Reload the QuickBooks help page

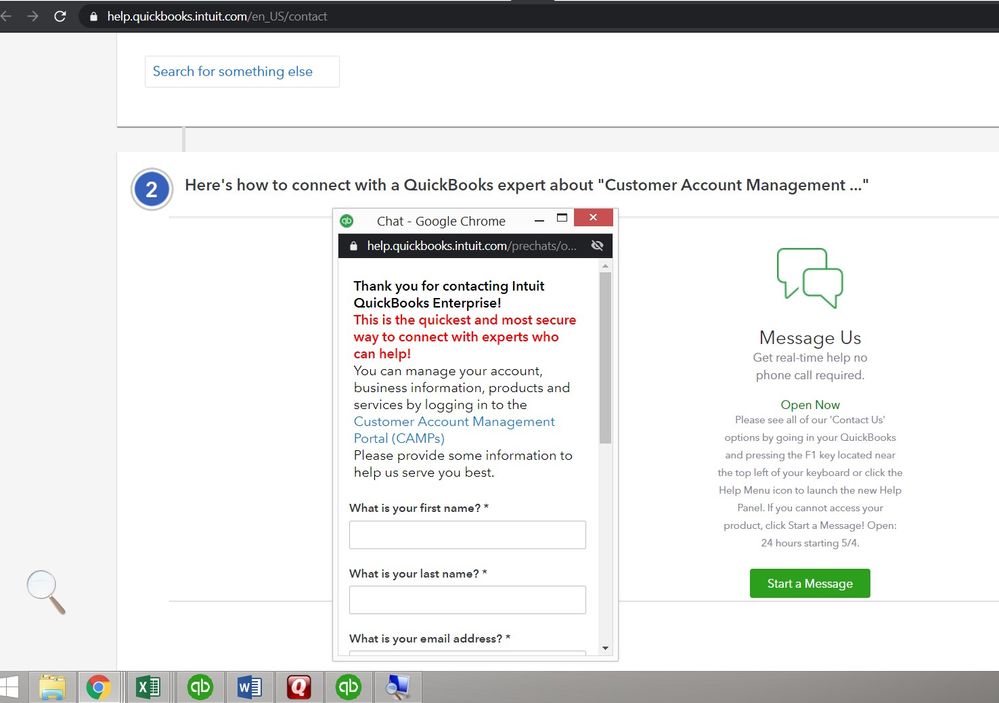click(x=60, y=17)
